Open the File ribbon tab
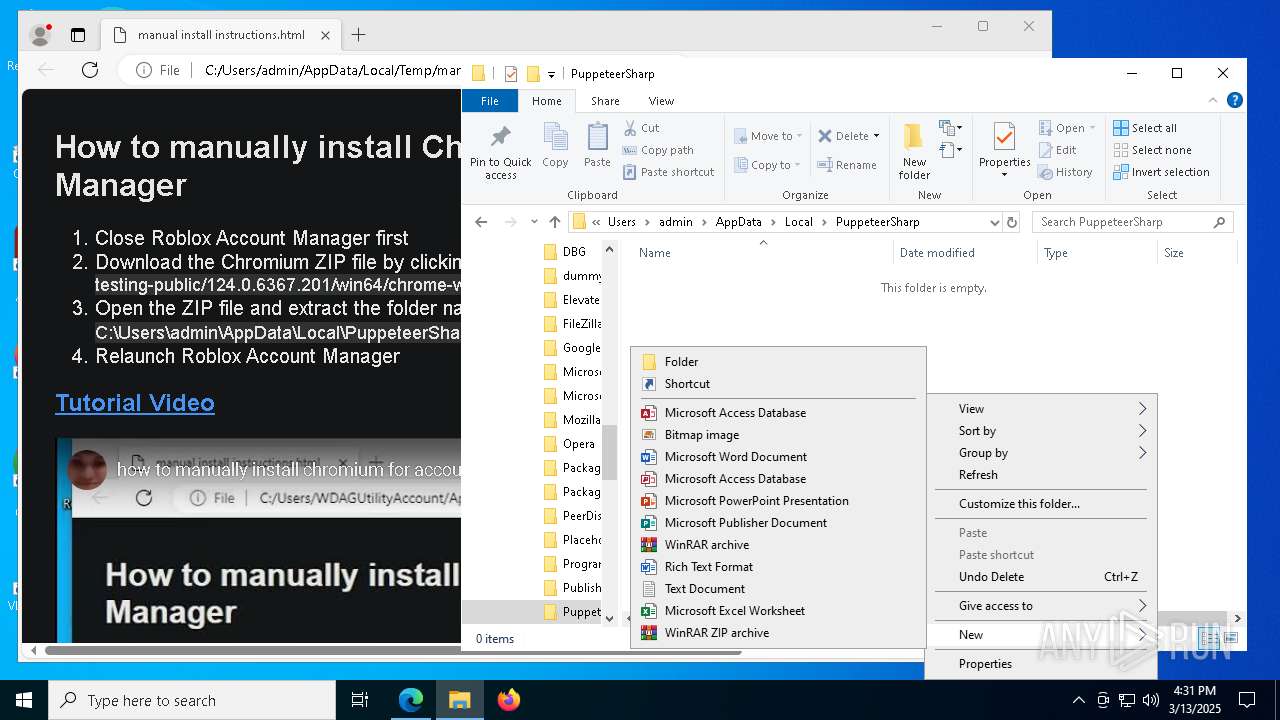The width and height of the screenshot is (1280, 720). (x=490, y=101)
